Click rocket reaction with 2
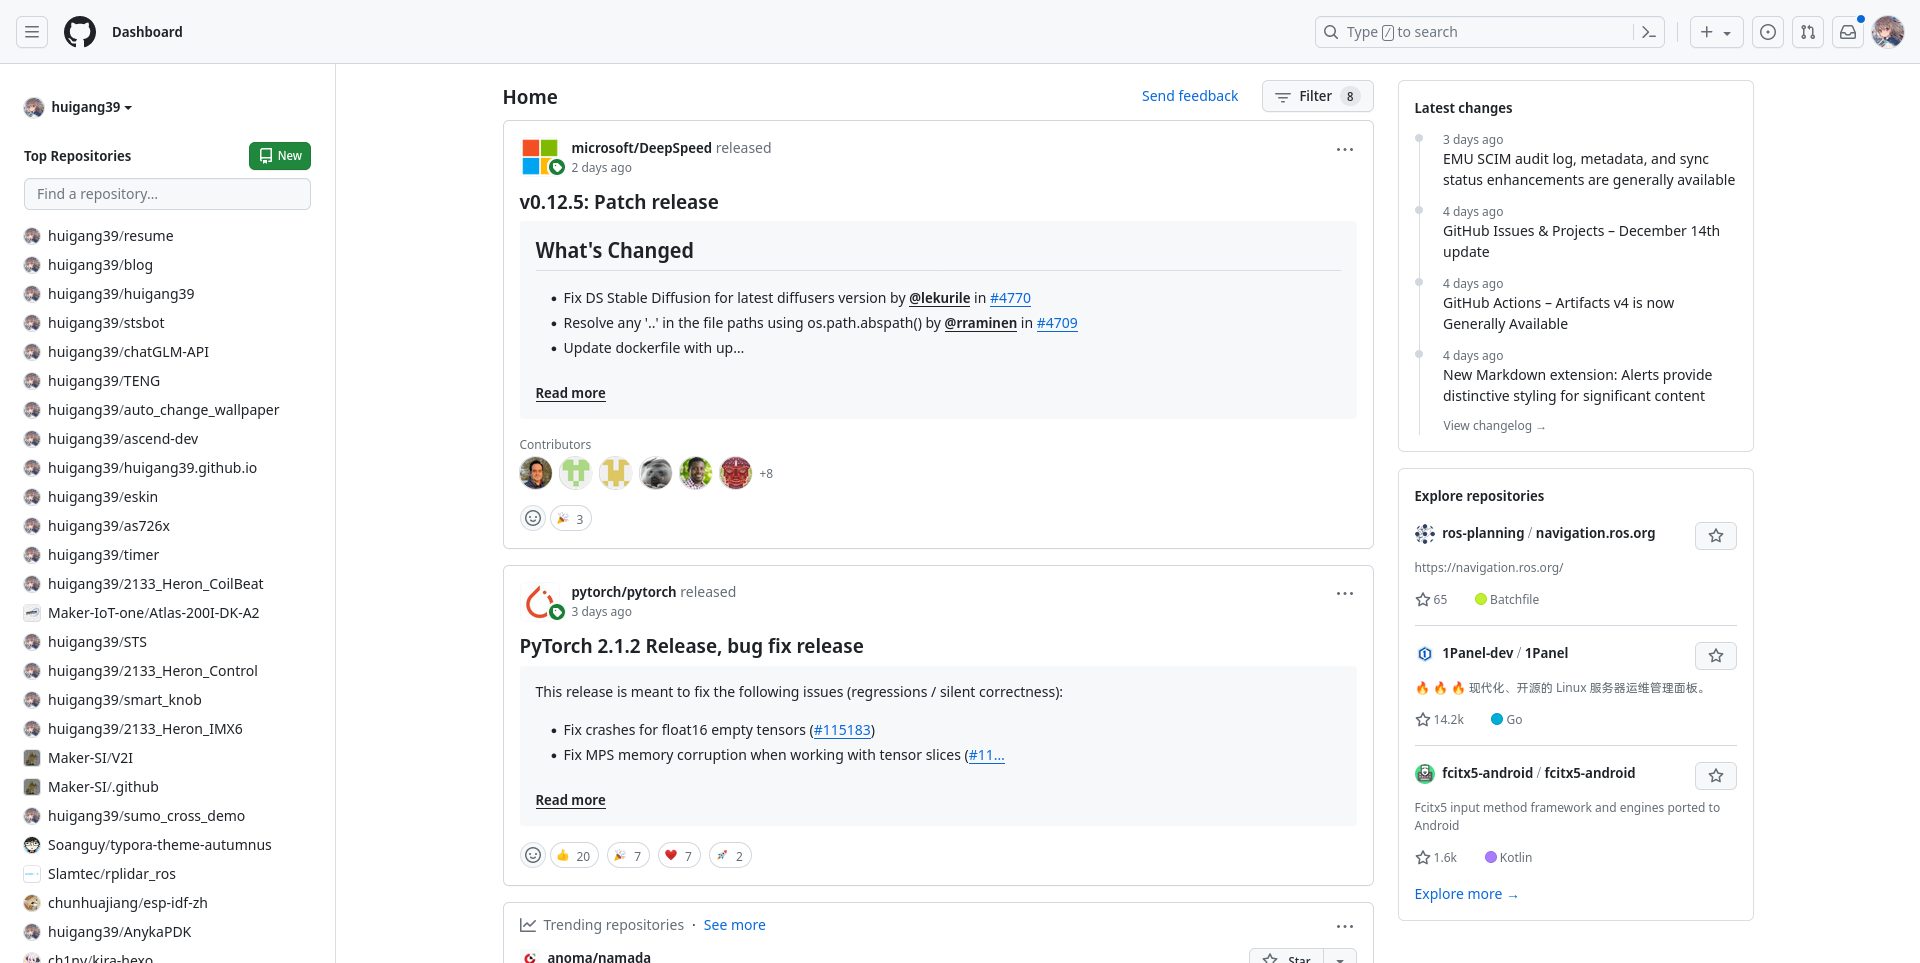This screenshot has height=963, width=1920. click(x=730, y=855)
